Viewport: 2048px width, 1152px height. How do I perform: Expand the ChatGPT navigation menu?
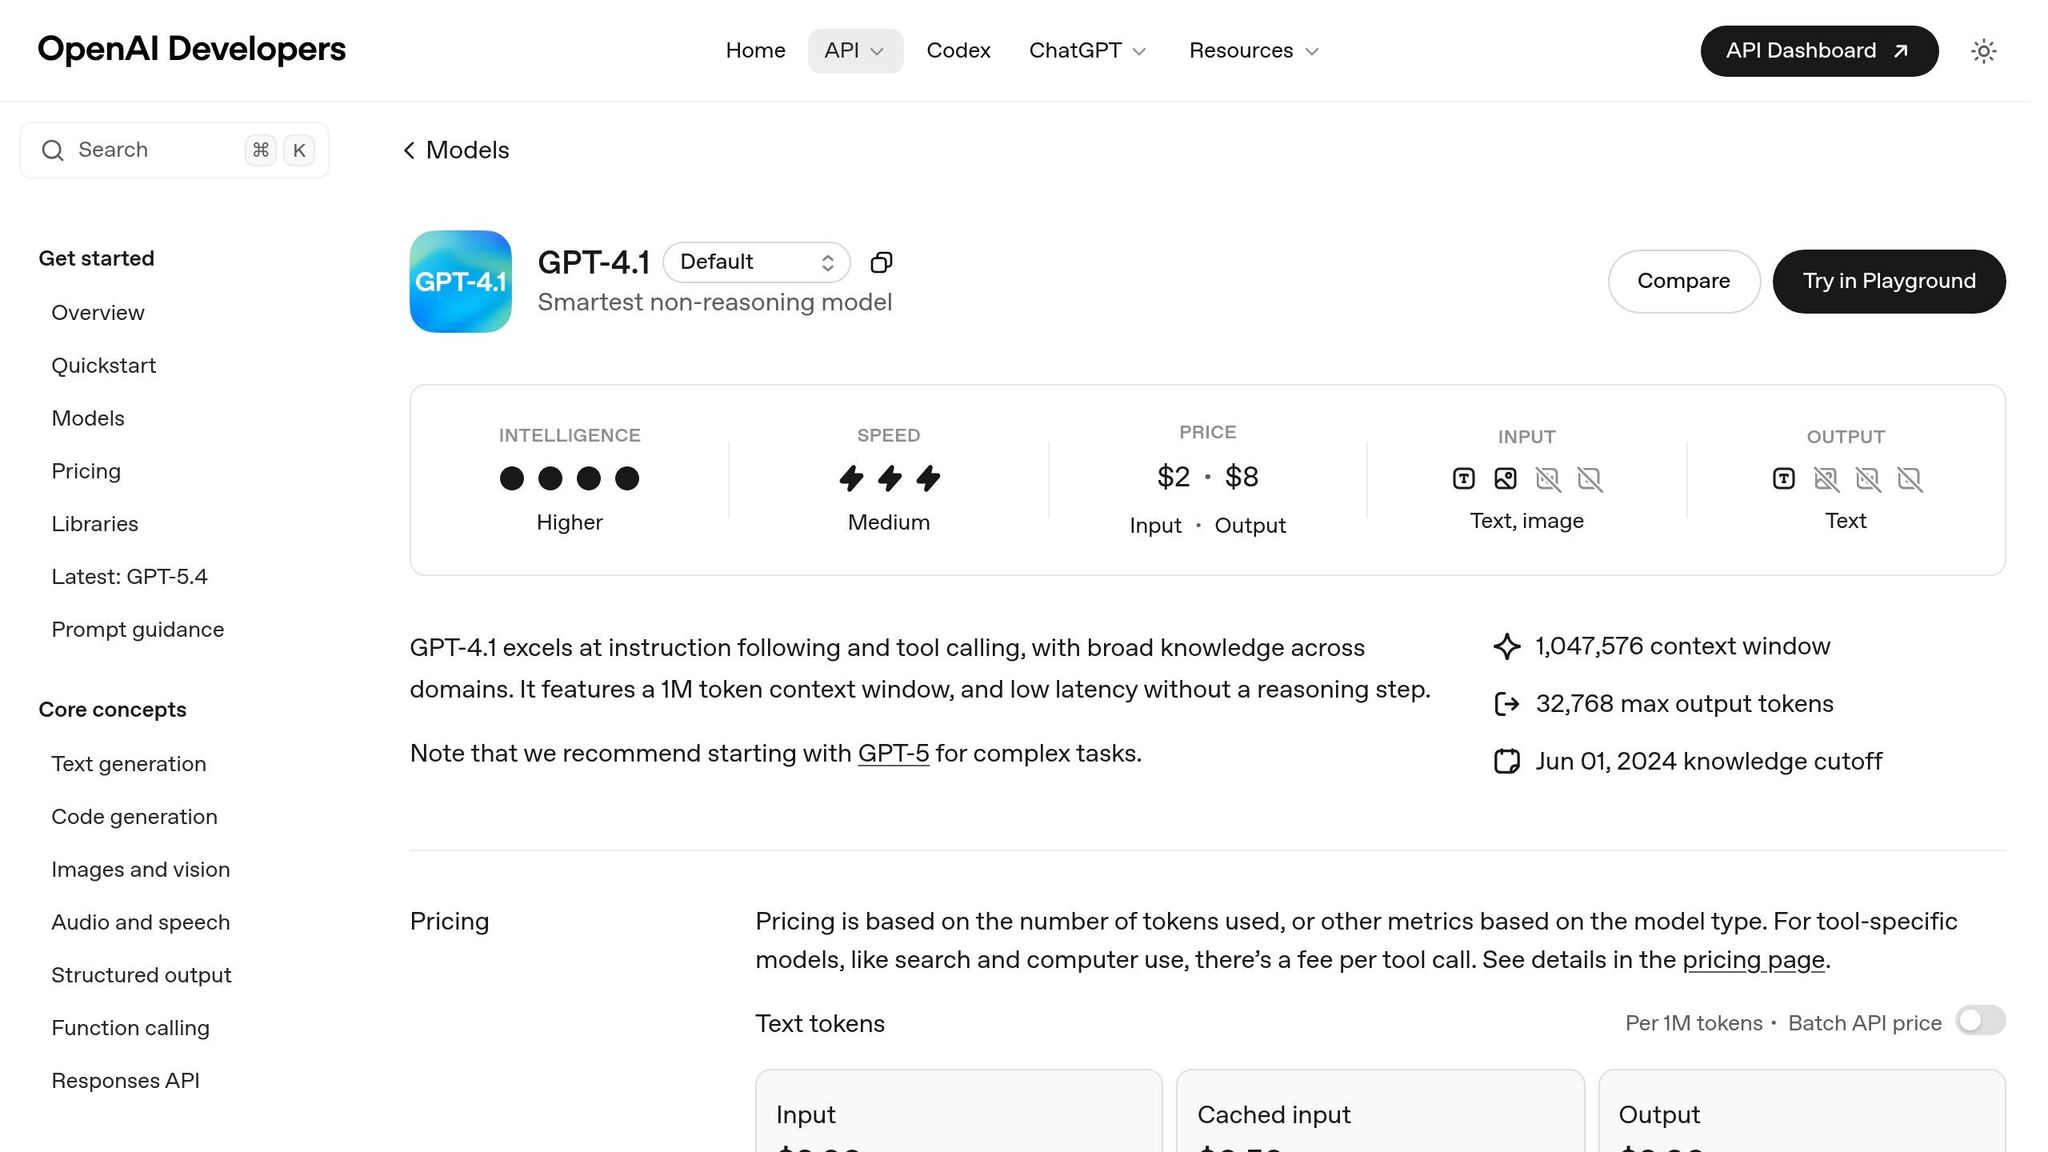[1087, 51]
